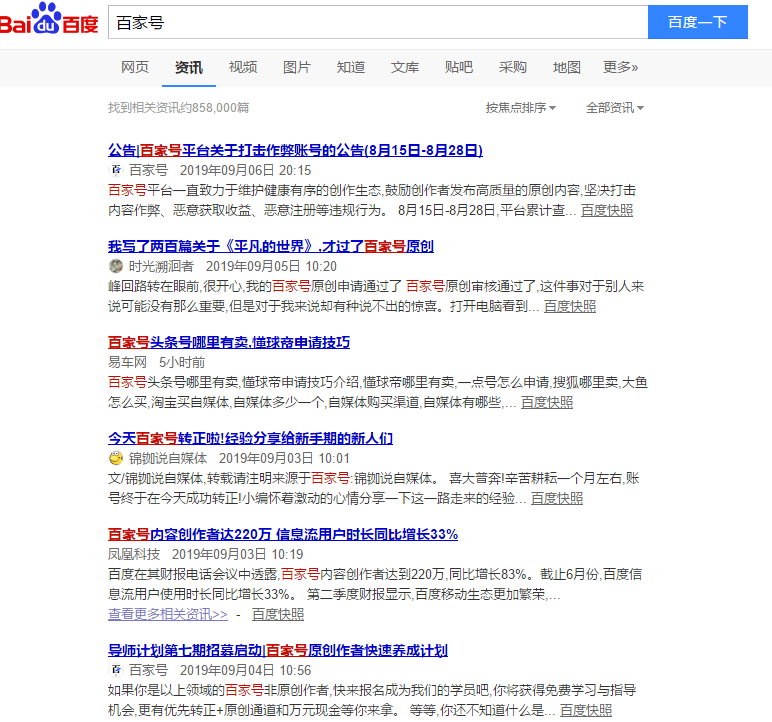This screenshot has width=772, height=722.
Task: Click the 时光溯洄者 author avatar icon
Action: [x=116, y=266]
